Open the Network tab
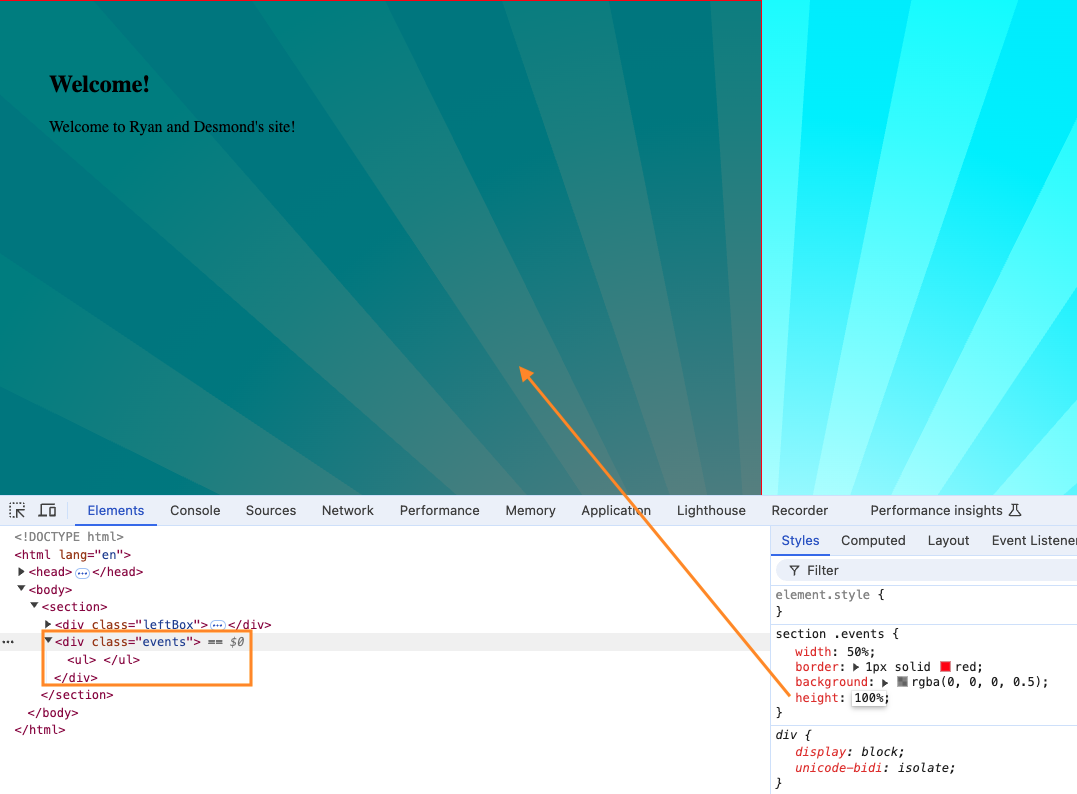 point(348,510)
